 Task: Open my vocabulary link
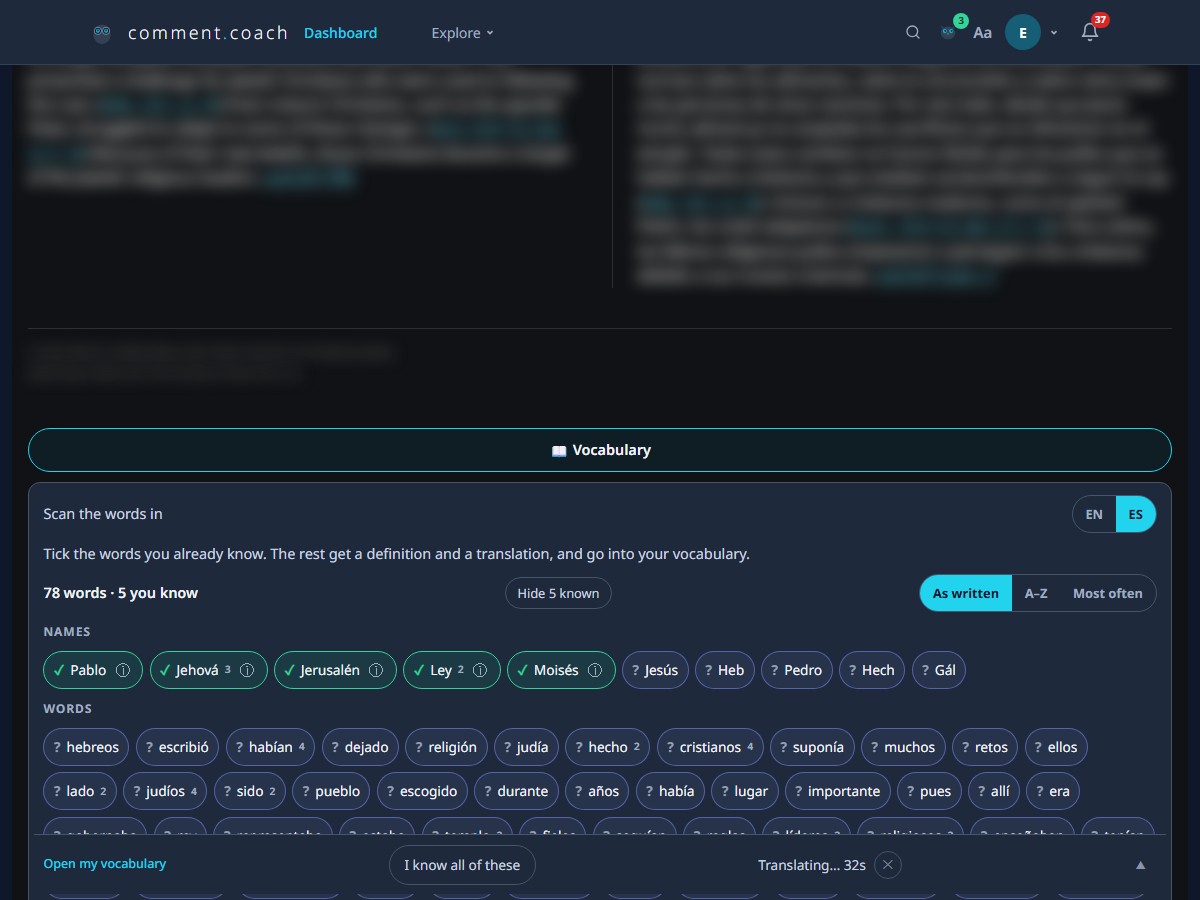click(105, 864)
